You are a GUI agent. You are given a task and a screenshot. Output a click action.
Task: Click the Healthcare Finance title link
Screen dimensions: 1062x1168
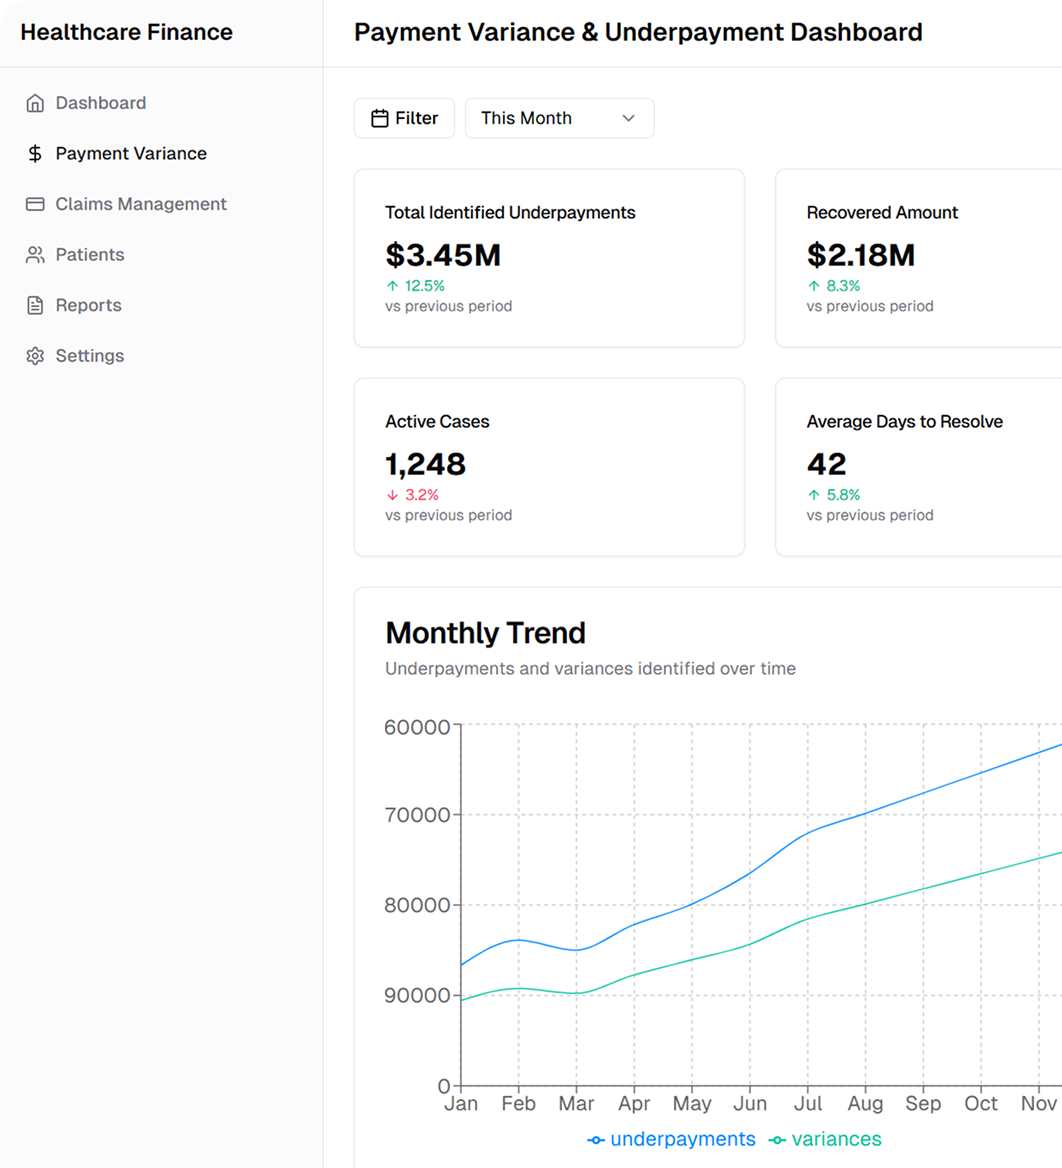pos(126,32)
